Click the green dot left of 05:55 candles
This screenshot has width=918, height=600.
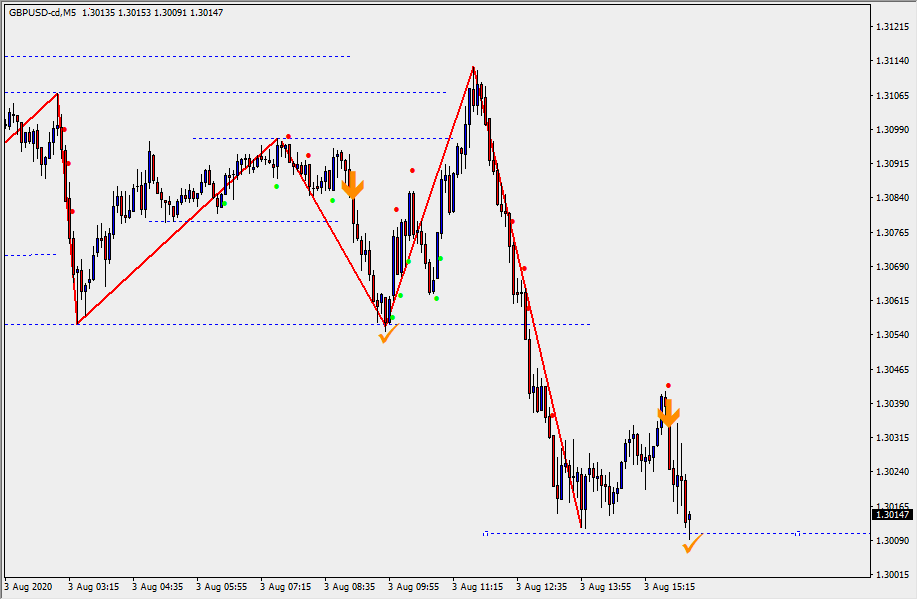(225, 204)
